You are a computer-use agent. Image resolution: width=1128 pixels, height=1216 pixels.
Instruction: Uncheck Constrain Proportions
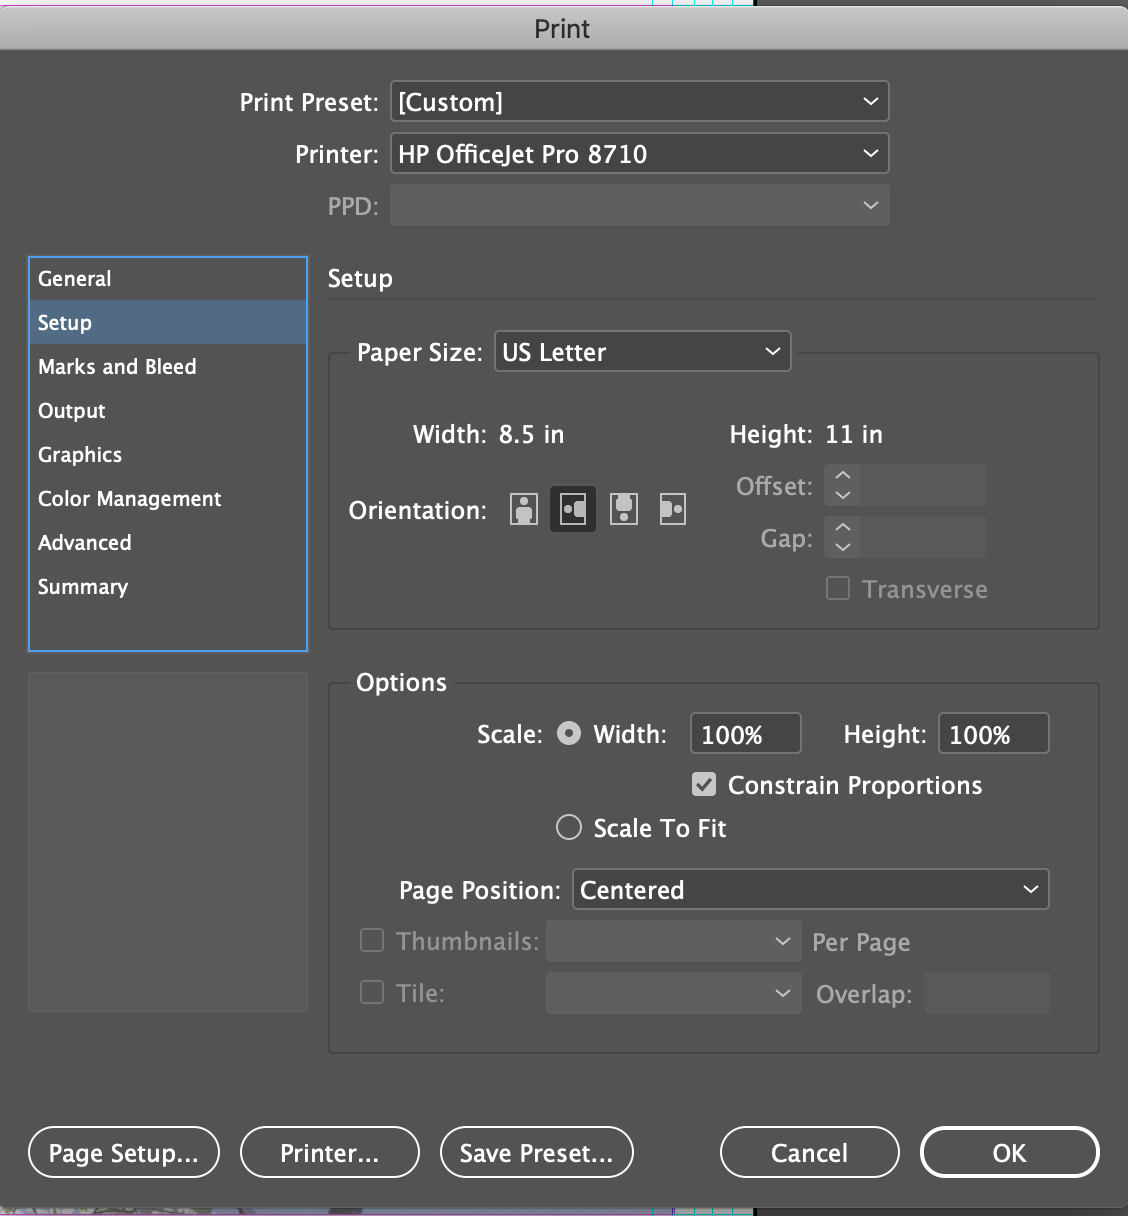tap(704, 784)
